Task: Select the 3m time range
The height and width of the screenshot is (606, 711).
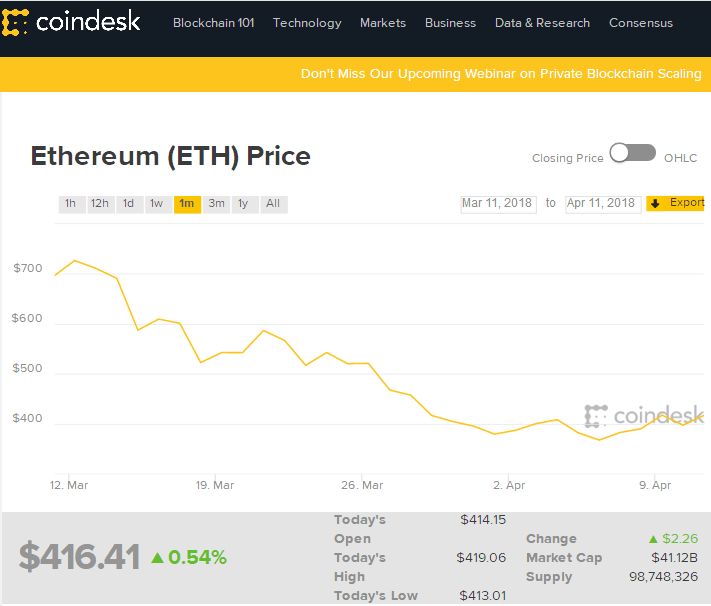Action: click(216, 204)
